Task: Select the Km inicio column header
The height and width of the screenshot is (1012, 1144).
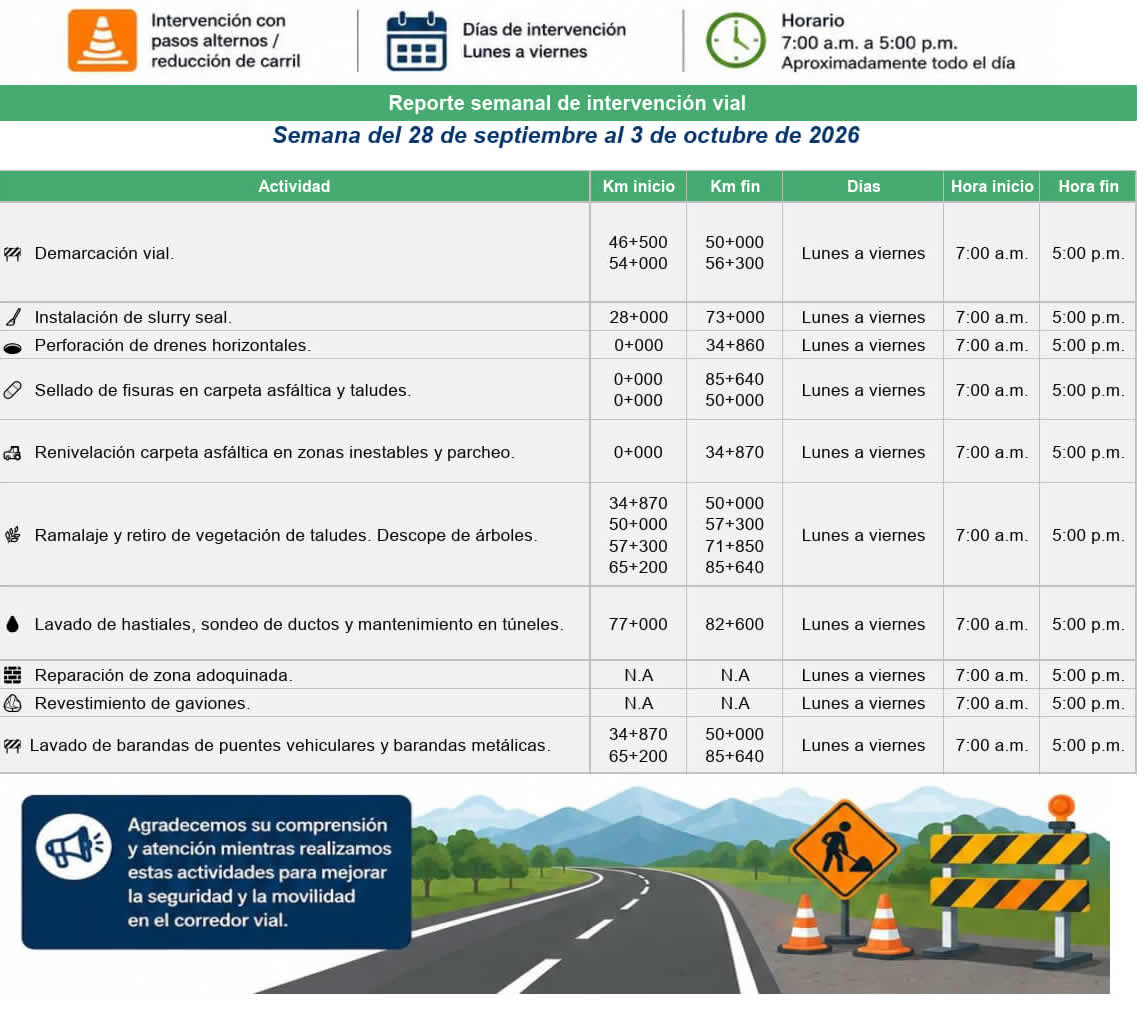Action: click(x=638, y=186)
